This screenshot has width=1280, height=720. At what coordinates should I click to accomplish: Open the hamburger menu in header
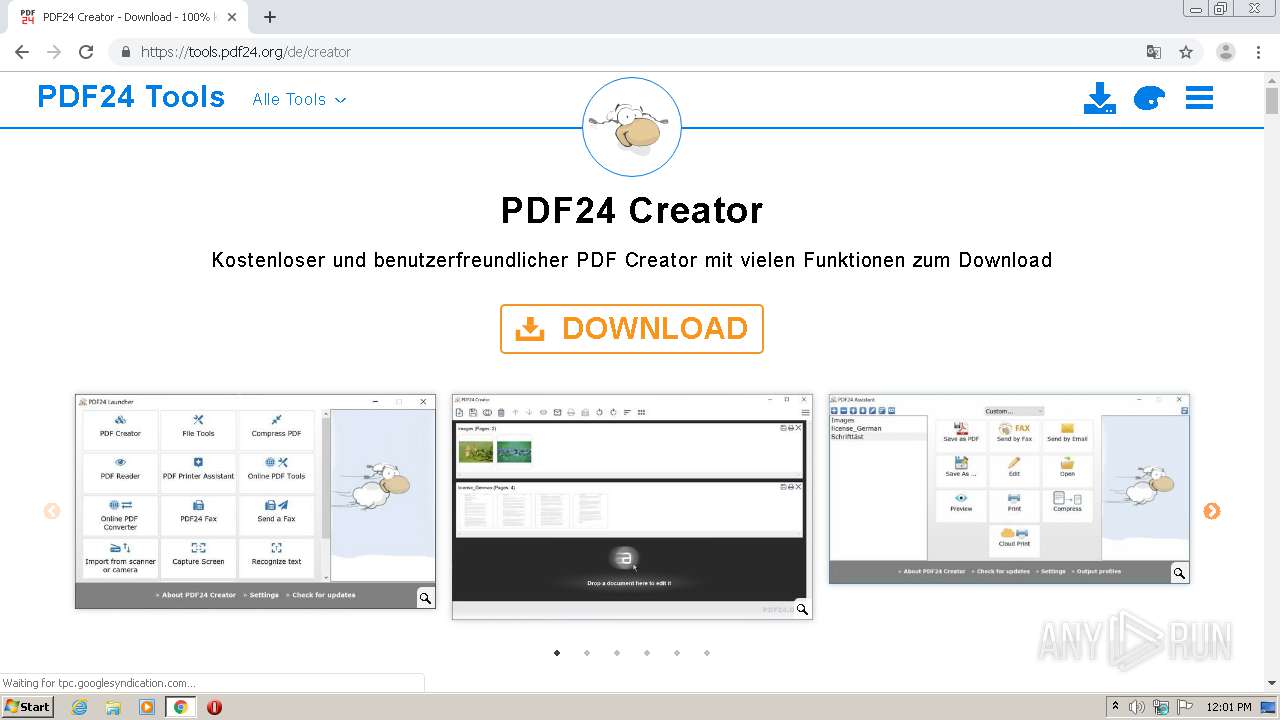tap(1199, 97)
